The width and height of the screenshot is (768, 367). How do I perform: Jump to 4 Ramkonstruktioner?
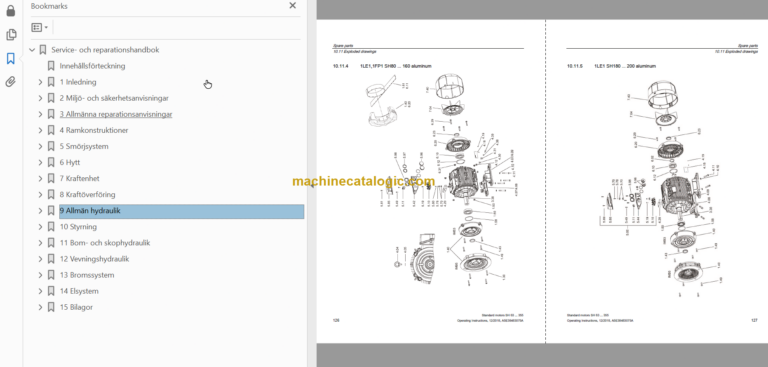[x=94, y=130]
